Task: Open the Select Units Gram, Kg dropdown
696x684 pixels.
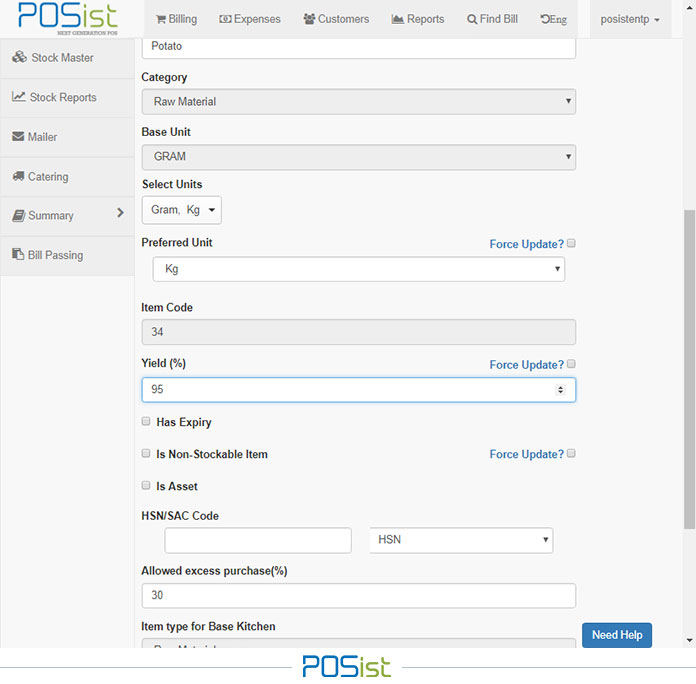Action: click(182, 210)
